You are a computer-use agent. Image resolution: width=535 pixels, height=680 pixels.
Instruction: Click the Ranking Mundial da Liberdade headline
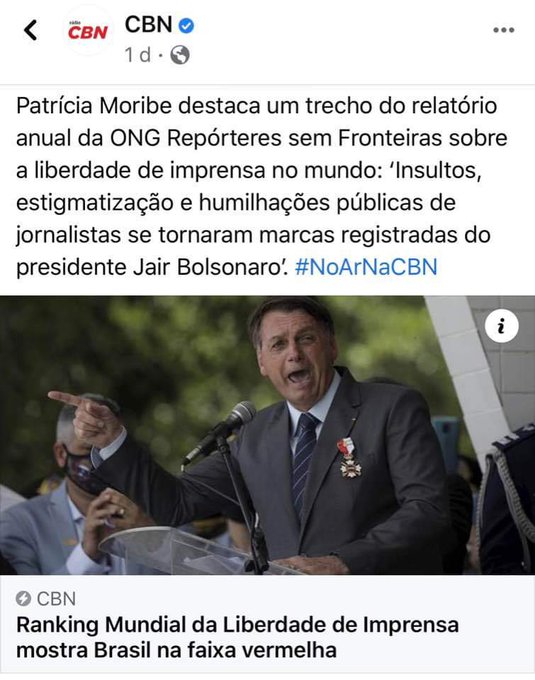point(237,638)
